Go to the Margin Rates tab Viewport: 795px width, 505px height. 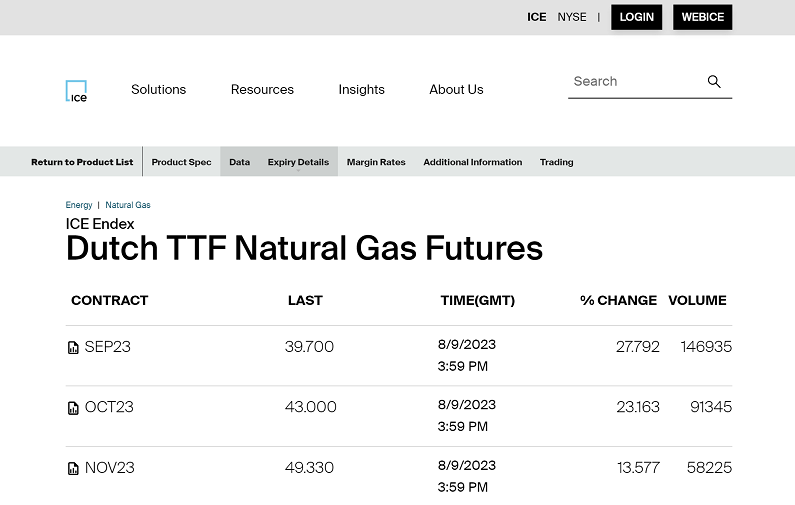[x=376, y=162]
